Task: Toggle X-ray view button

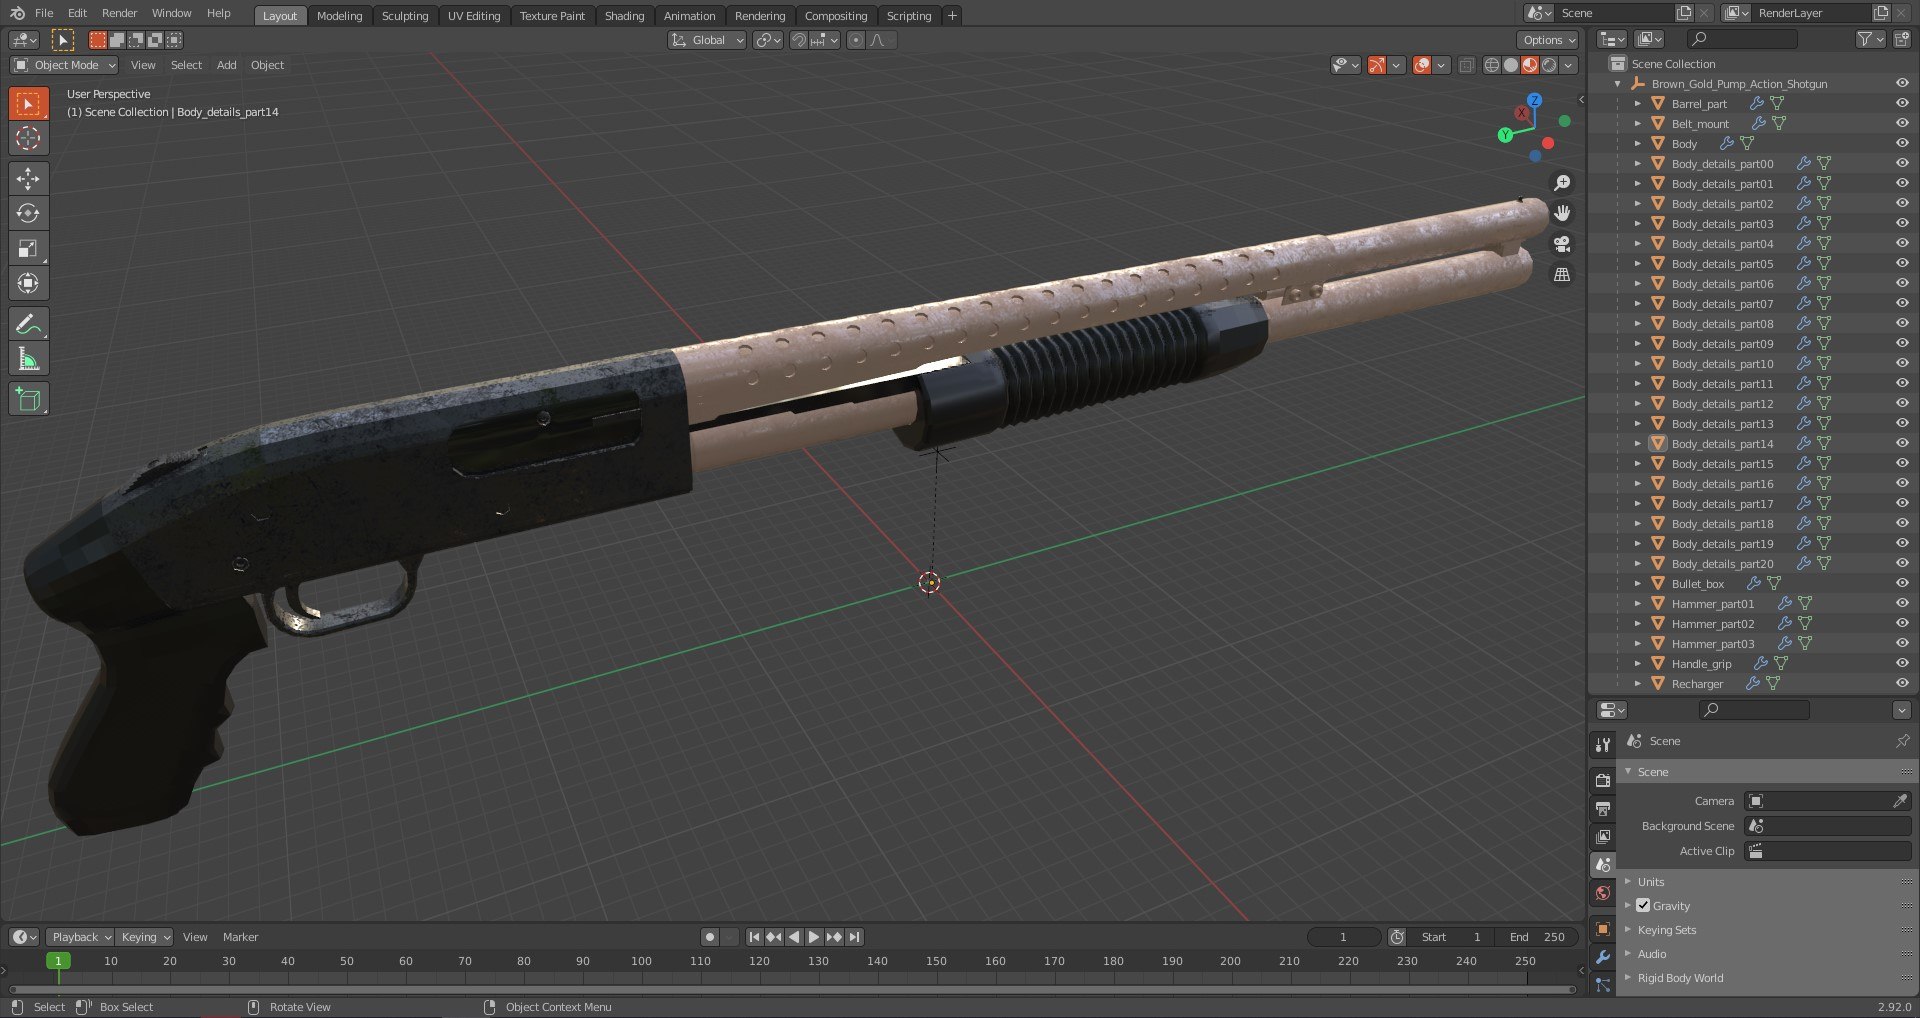Action: (x=1466, y=65)
